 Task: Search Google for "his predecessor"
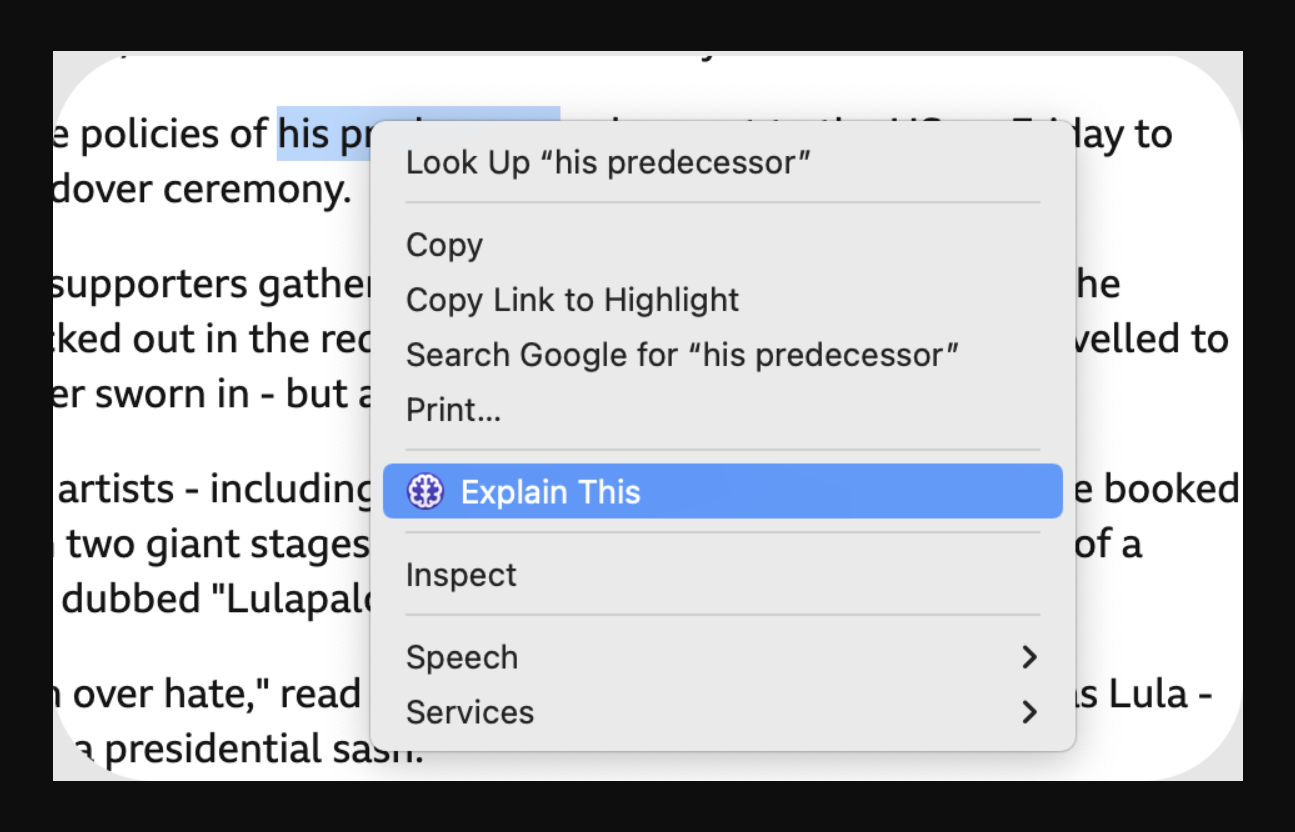tap(682, 355)
